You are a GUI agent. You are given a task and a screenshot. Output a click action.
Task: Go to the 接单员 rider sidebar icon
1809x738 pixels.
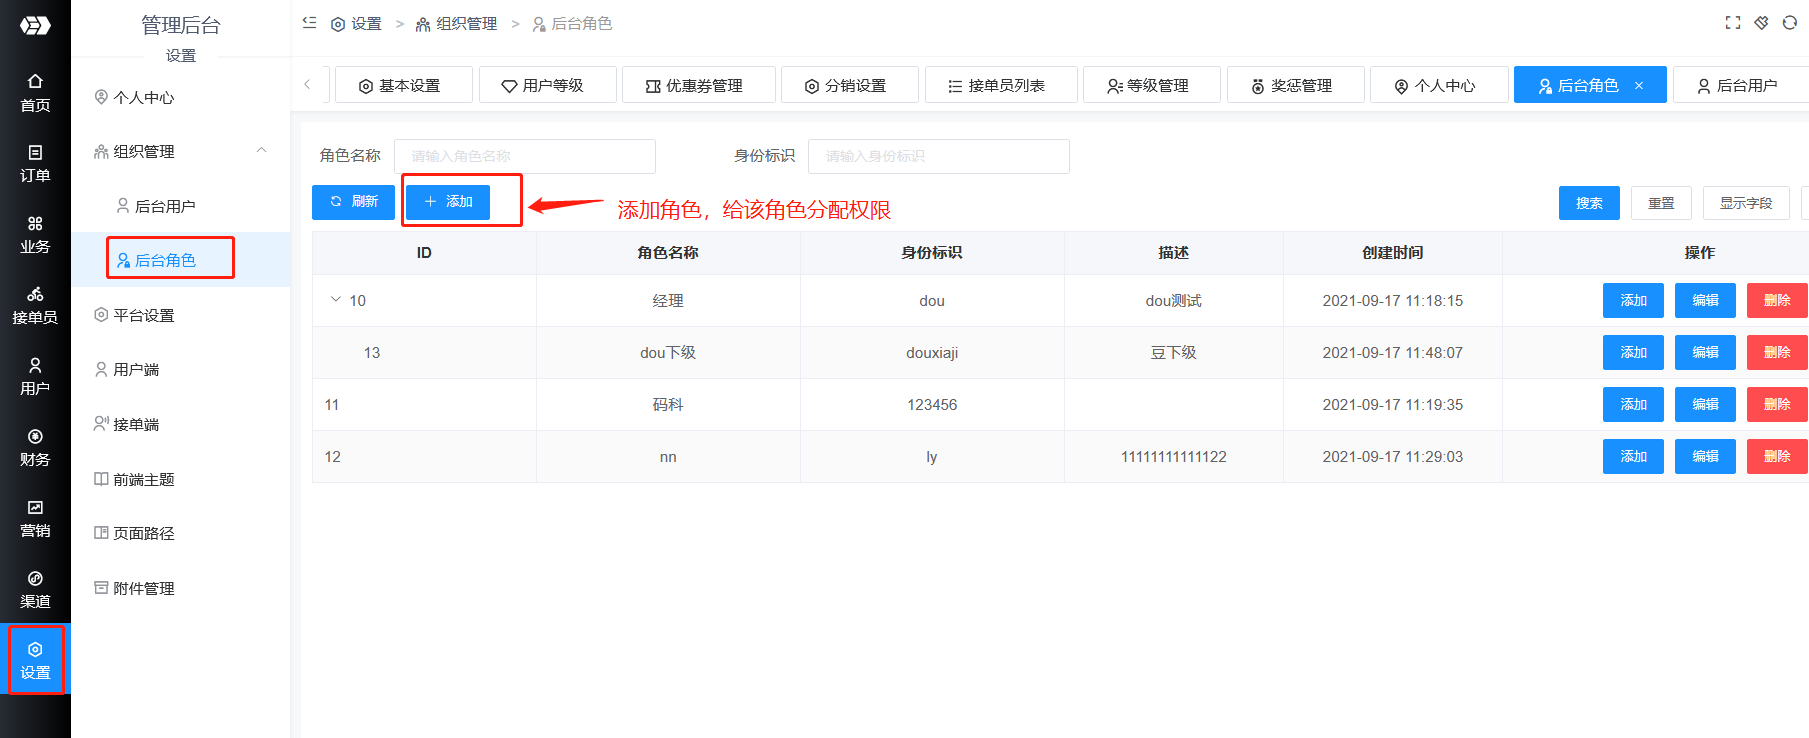[x=35, y=305]
